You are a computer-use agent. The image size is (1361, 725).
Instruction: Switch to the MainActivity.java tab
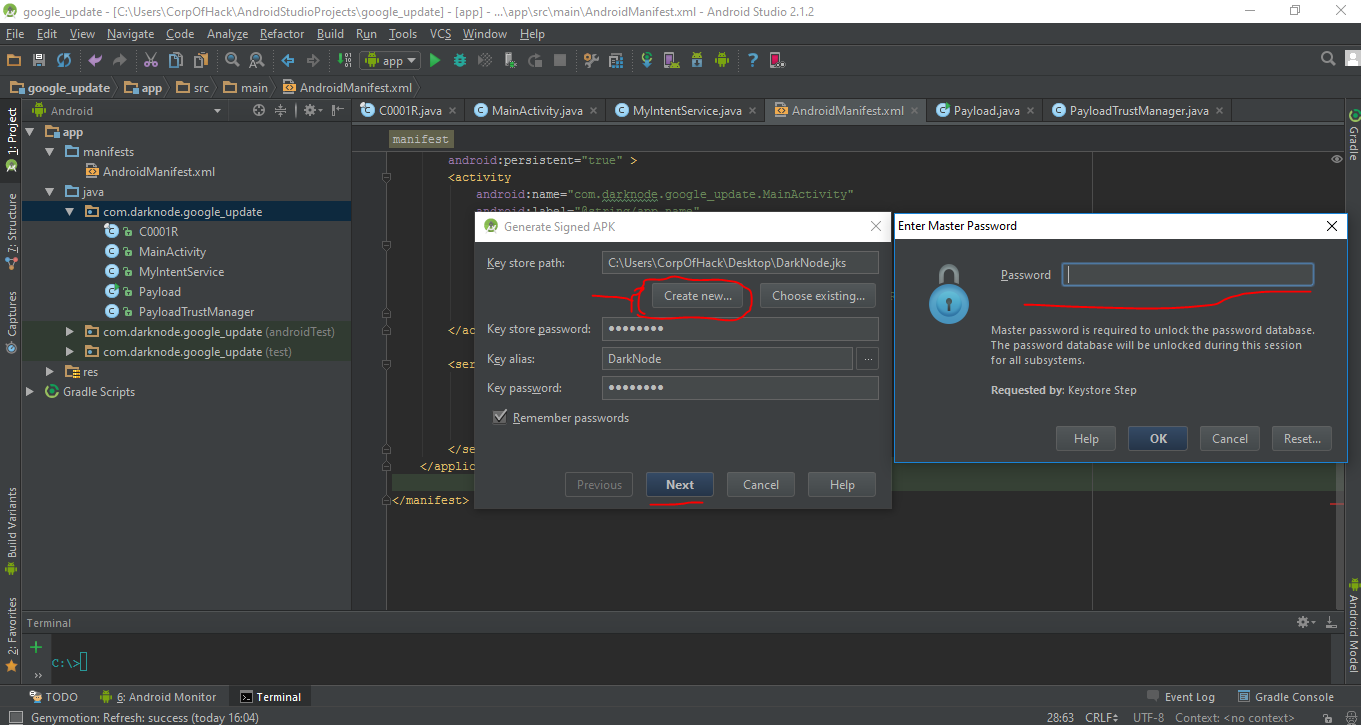536,111
